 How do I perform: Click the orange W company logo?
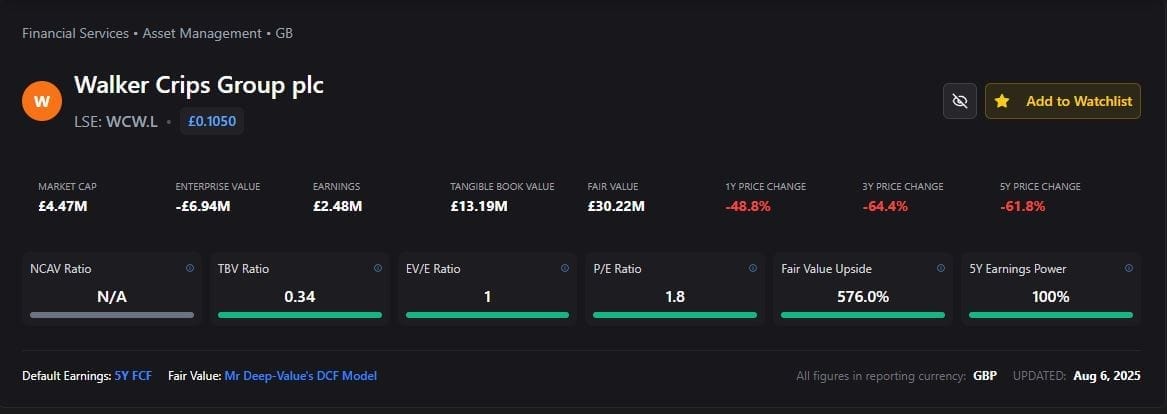pyautogui.click(x=42, y=101)
